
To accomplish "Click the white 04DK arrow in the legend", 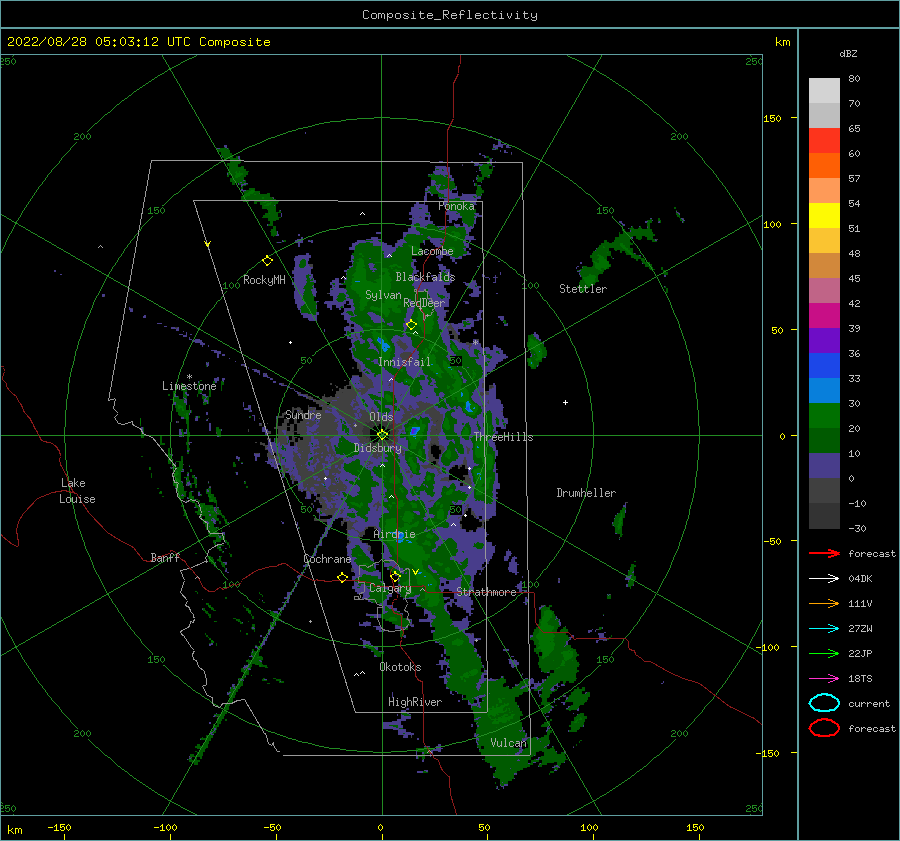I will tap(824, 578).
